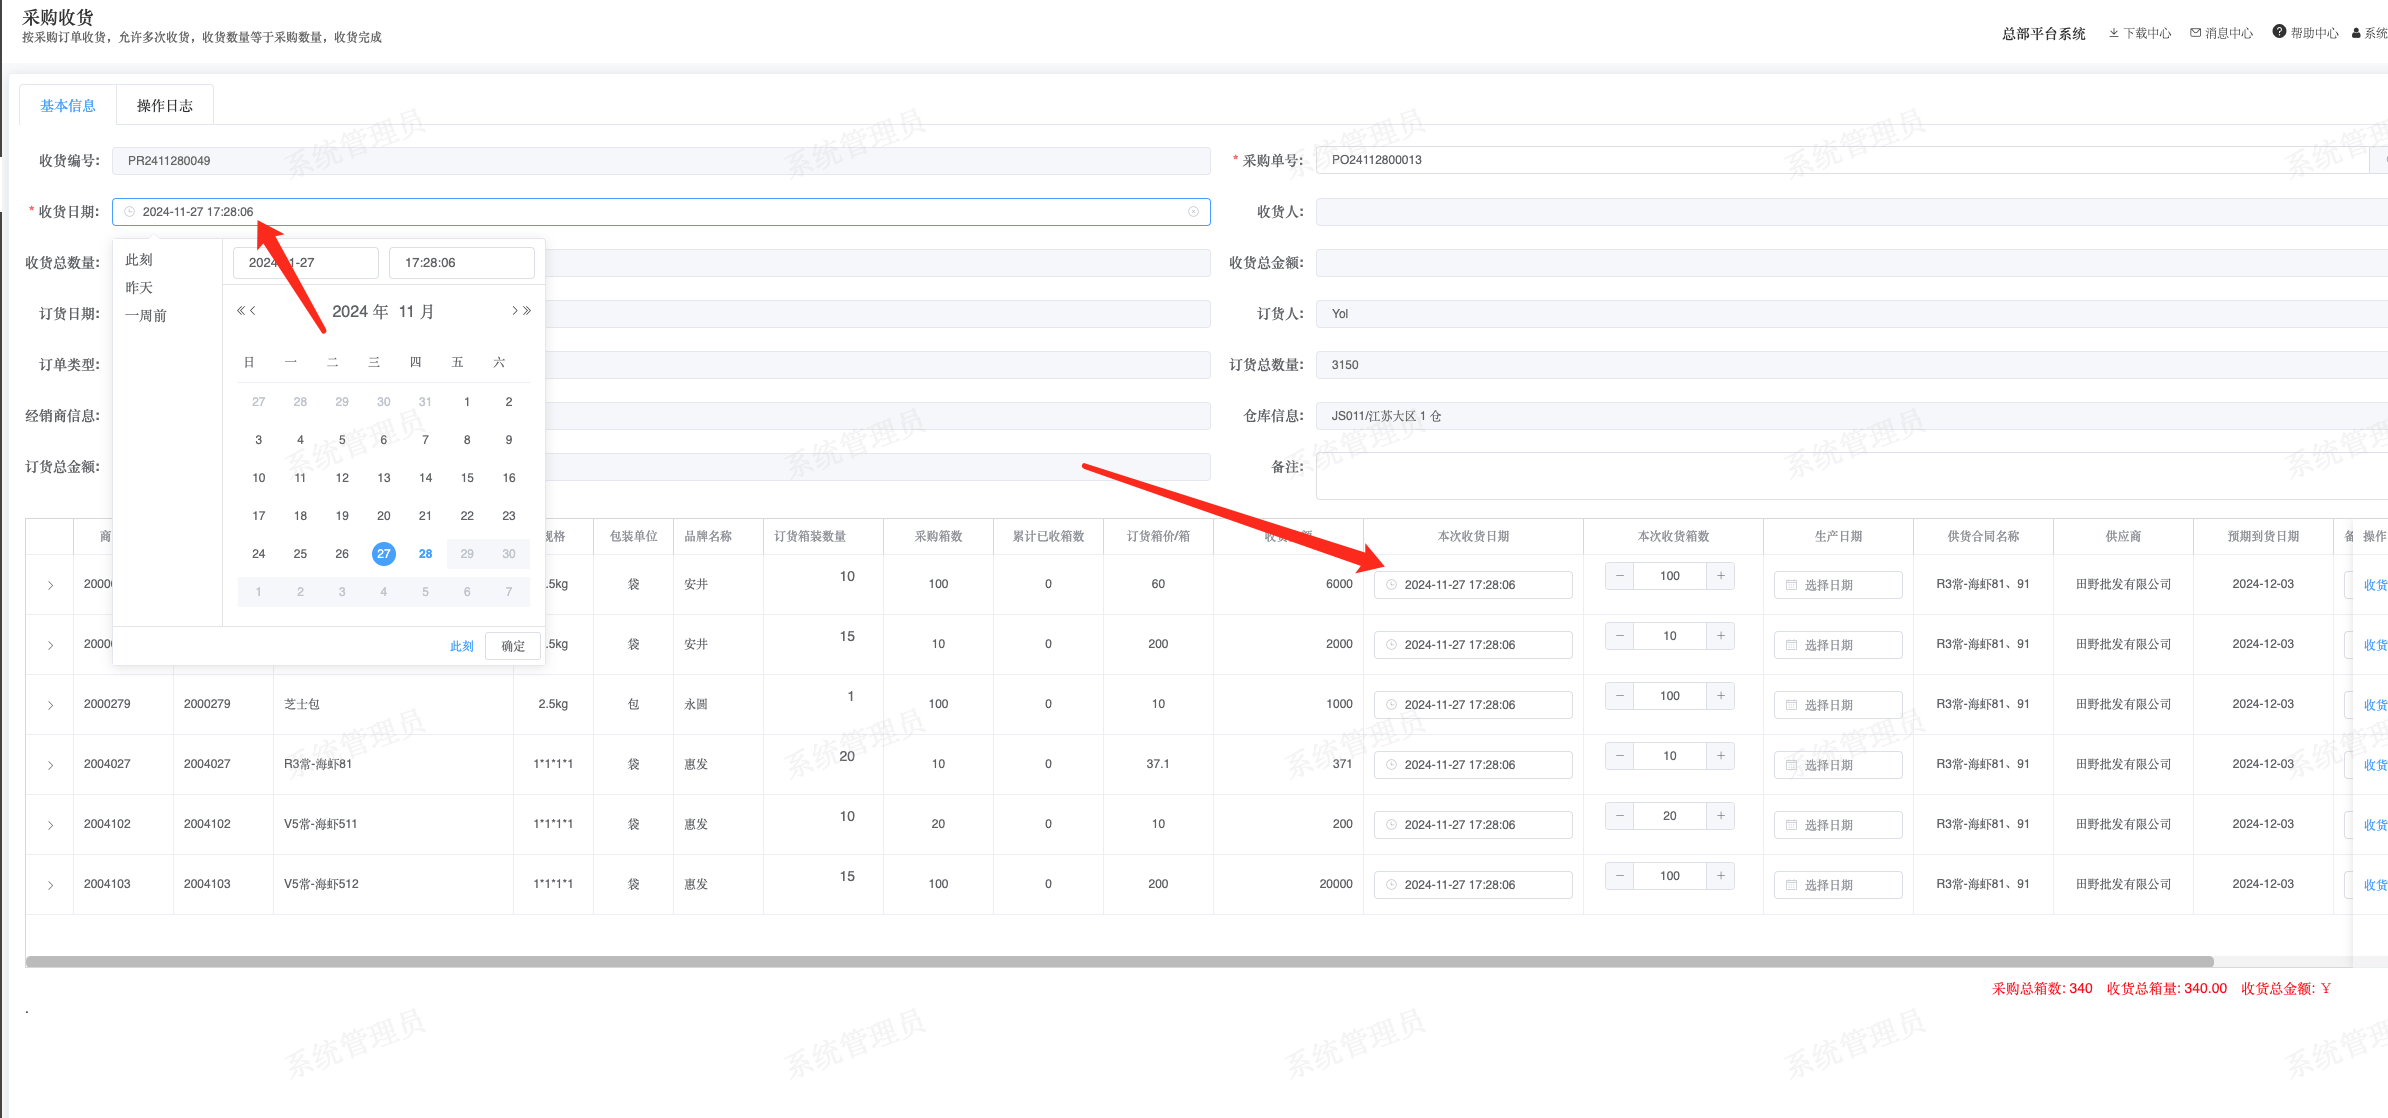Go to previous year in calendar
This screenshot has height=1118, width=2388.
[241, 311]
